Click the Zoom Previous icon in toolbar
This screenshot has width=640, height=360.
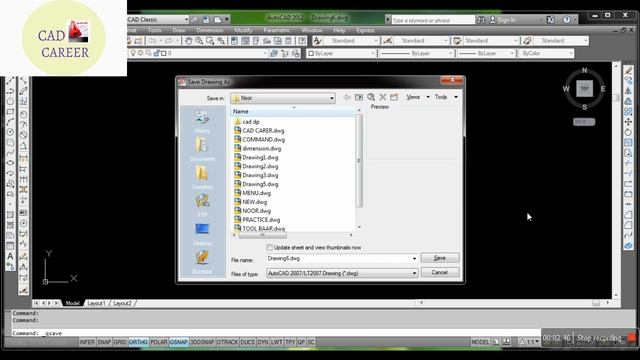pos(221,41)
